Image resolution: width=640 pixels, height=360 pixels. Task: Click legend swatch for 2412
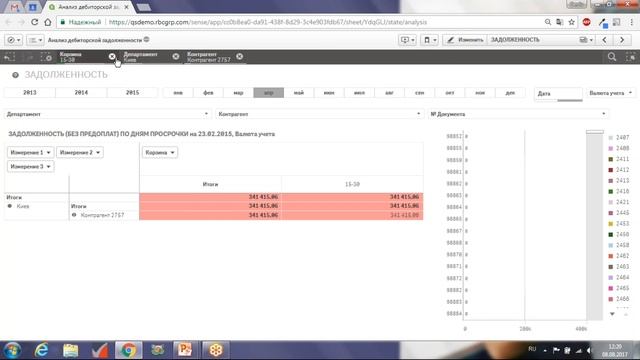coord(611,170)
